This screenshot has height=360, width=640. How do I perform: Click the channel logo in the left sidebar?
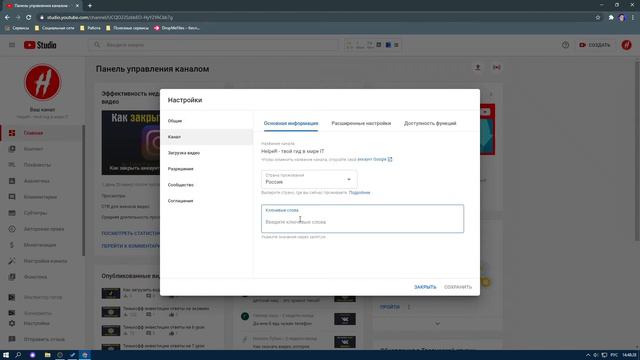[x=42, y=82]
